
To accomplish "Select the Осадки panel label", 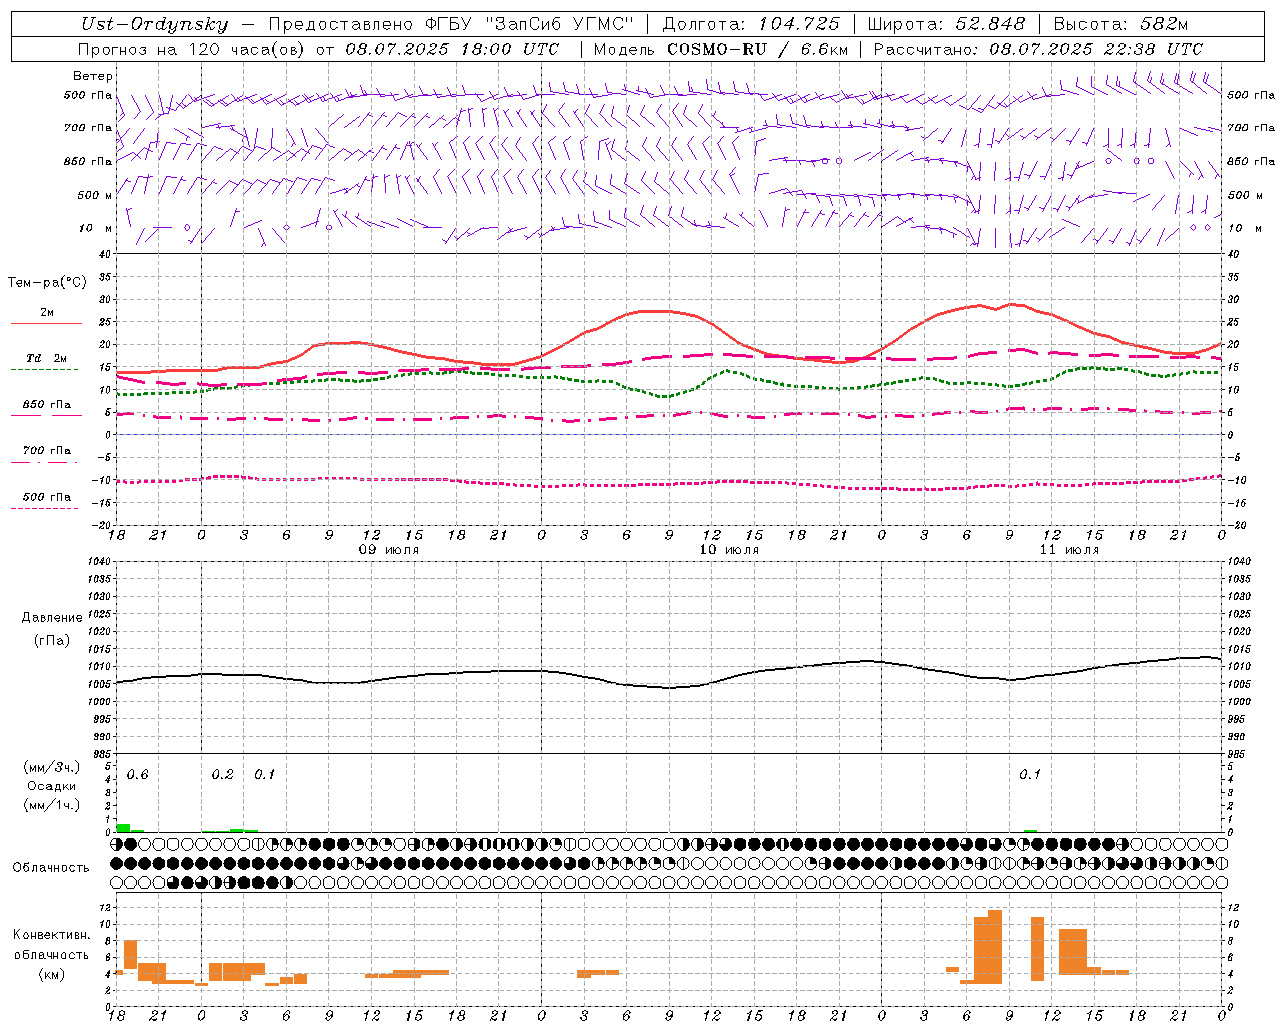I will coord(52,786).
